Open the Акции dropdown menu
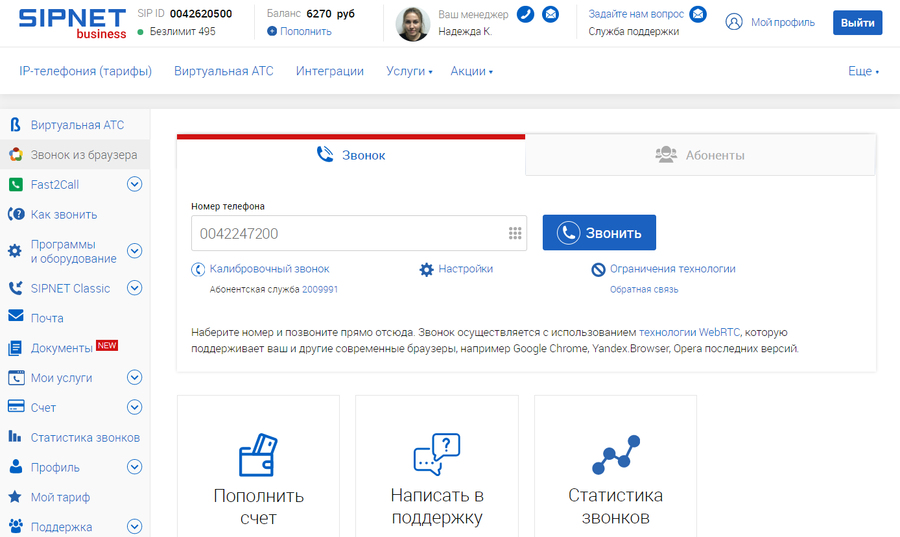 [471, 71]
